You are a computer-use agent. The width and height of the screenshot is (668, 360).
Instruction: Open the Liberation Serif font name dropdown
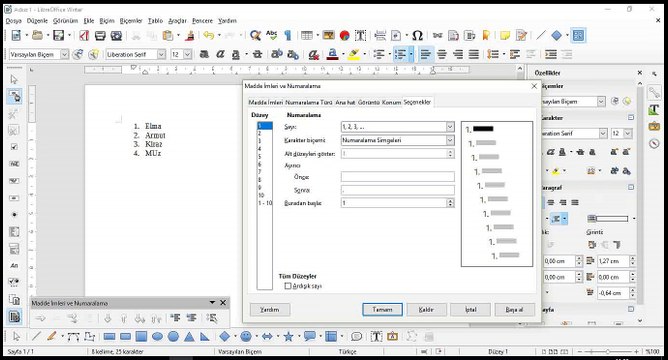tap(161, 55)
